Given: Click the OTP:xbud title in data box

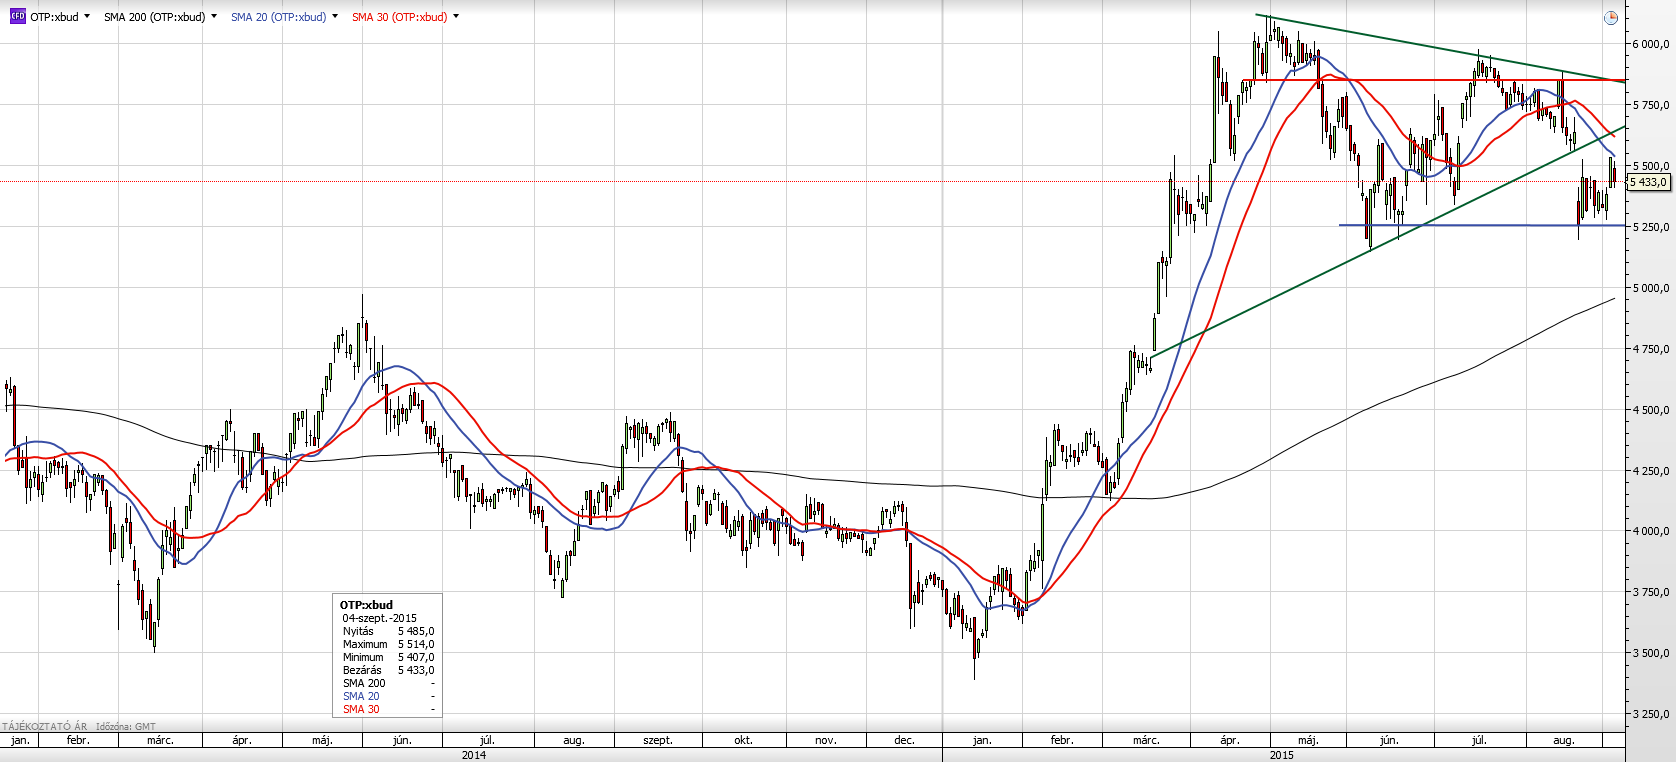Looking at the screenshot, I should [366, 605].
